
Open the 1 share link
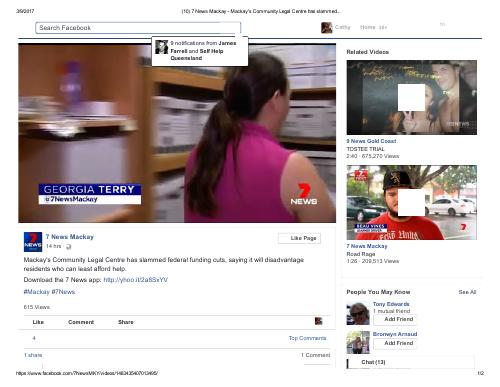pyautogui.click(x=33, y=355)
